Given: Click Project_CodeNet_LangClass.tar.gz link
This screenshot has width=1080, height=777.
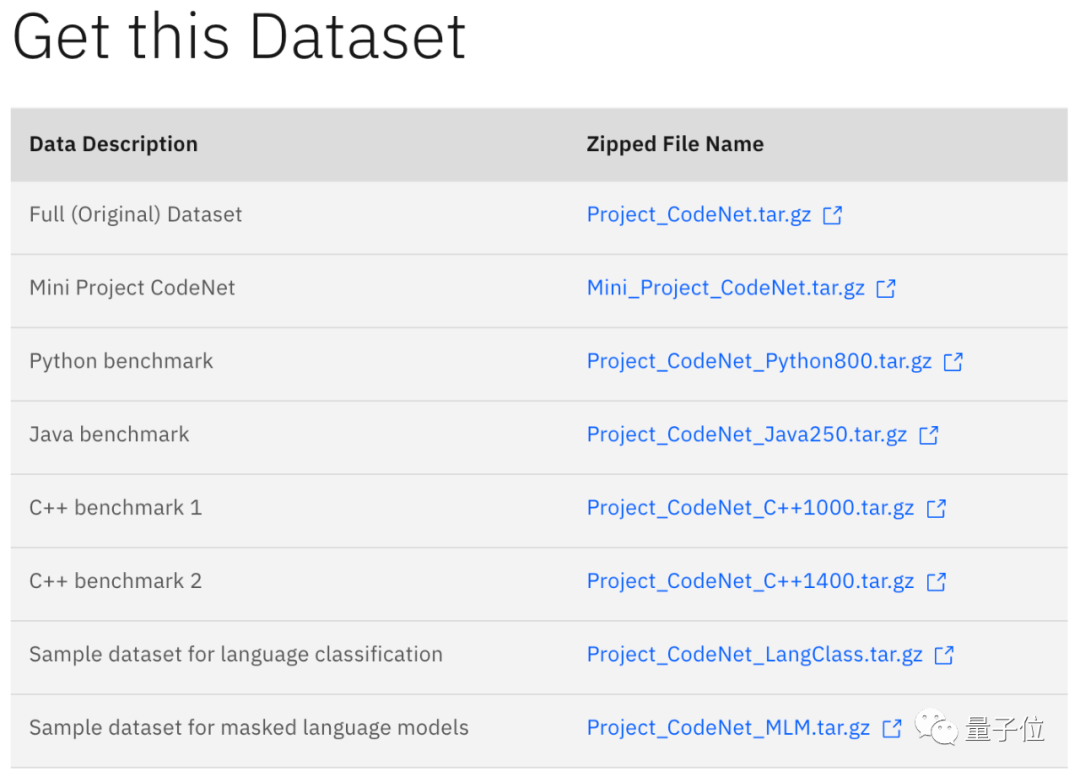Looking at the screenshot, I should point(754,654).
